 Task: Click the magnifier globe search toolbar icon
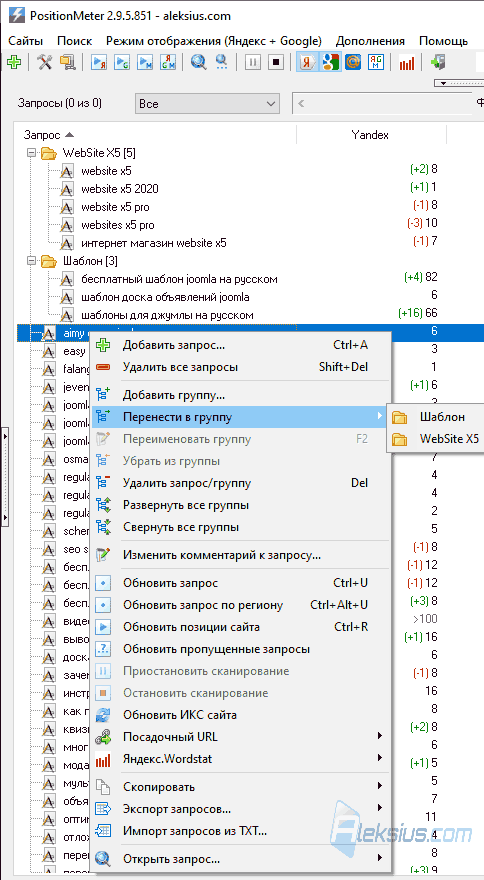click(198, 62)
